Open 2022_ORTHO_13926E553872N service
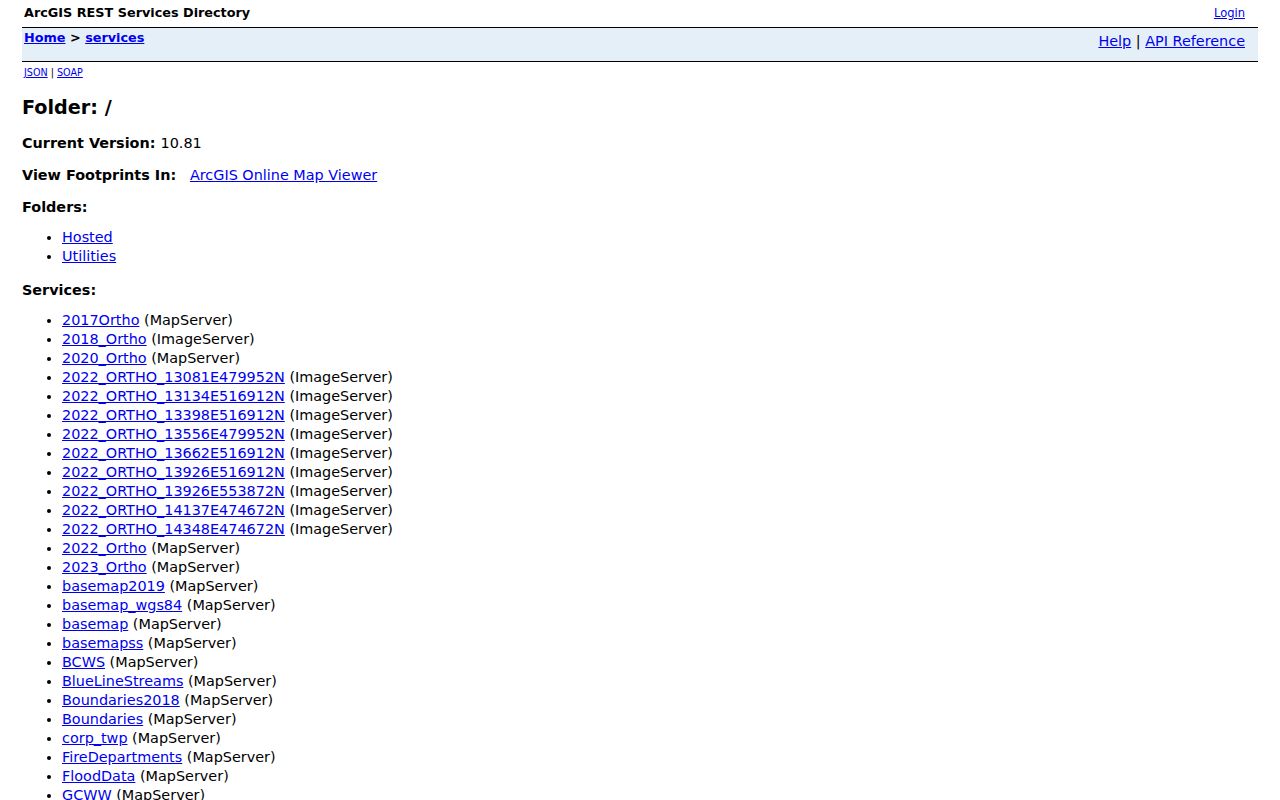1280x800 pixels. pyautogui.click(x=173, y=491)
